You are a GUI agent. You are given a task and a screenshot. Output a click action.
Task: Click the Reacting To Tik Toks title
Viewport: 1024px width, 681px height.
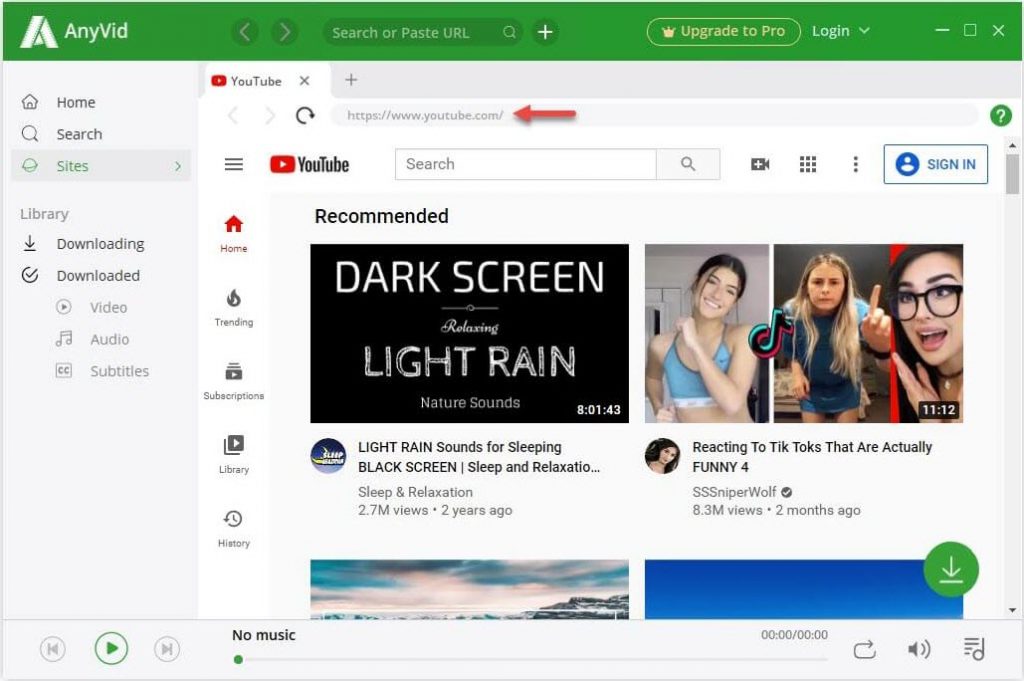[x=812, y=457]
